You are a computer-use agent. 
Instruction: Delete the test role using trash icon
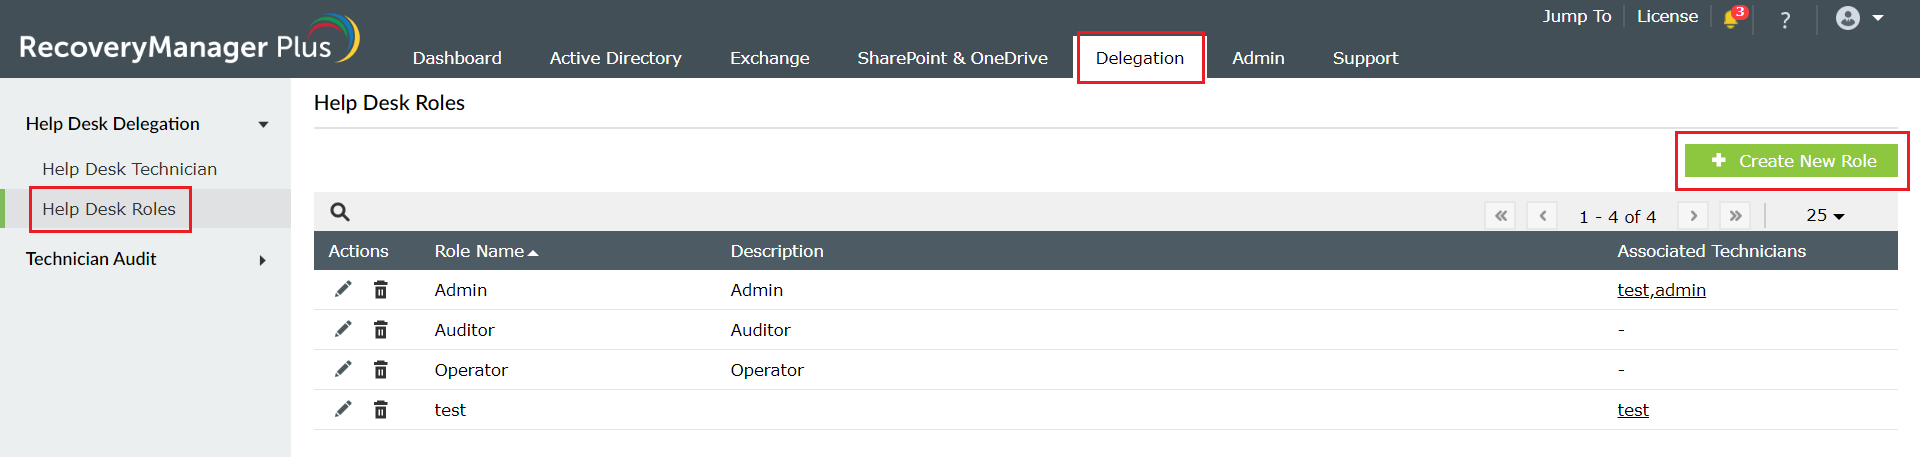click(x=381, y=410)
